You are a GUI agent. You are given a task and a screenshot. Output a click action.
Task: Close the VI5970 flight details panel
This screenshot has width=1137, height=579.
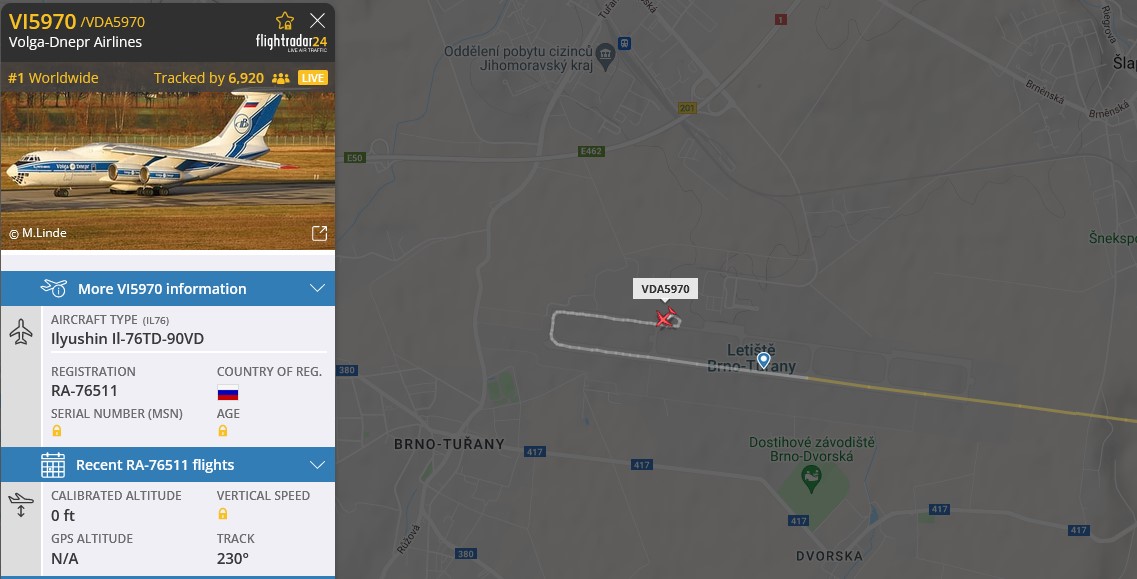317,20
